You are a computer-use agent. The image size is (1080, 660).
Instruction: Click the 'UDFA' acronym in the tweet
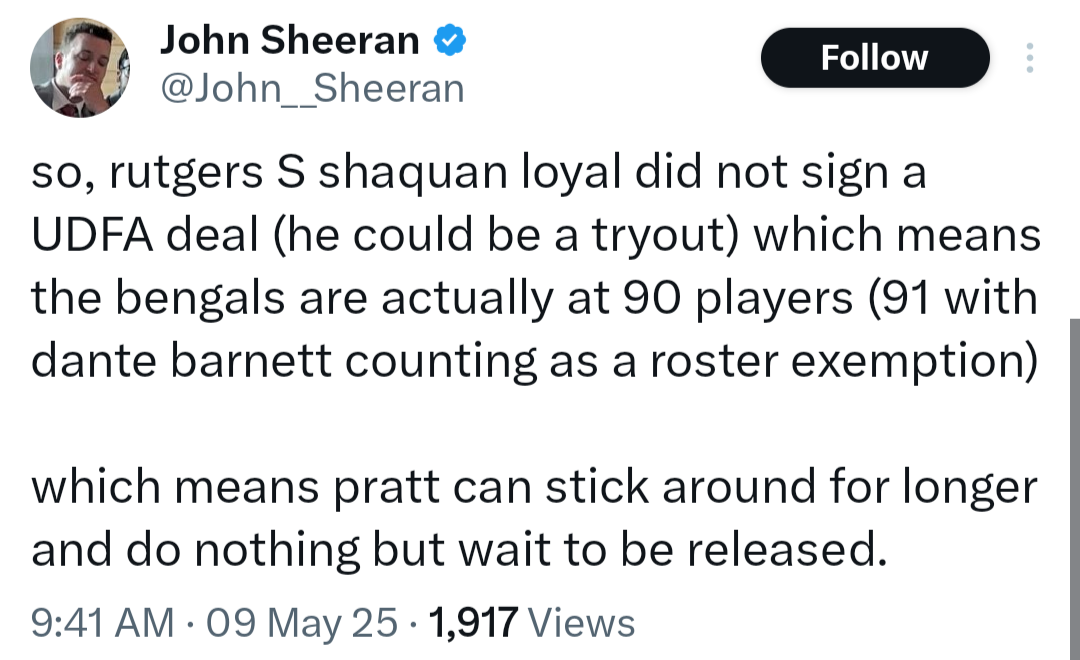click(92, 235)
